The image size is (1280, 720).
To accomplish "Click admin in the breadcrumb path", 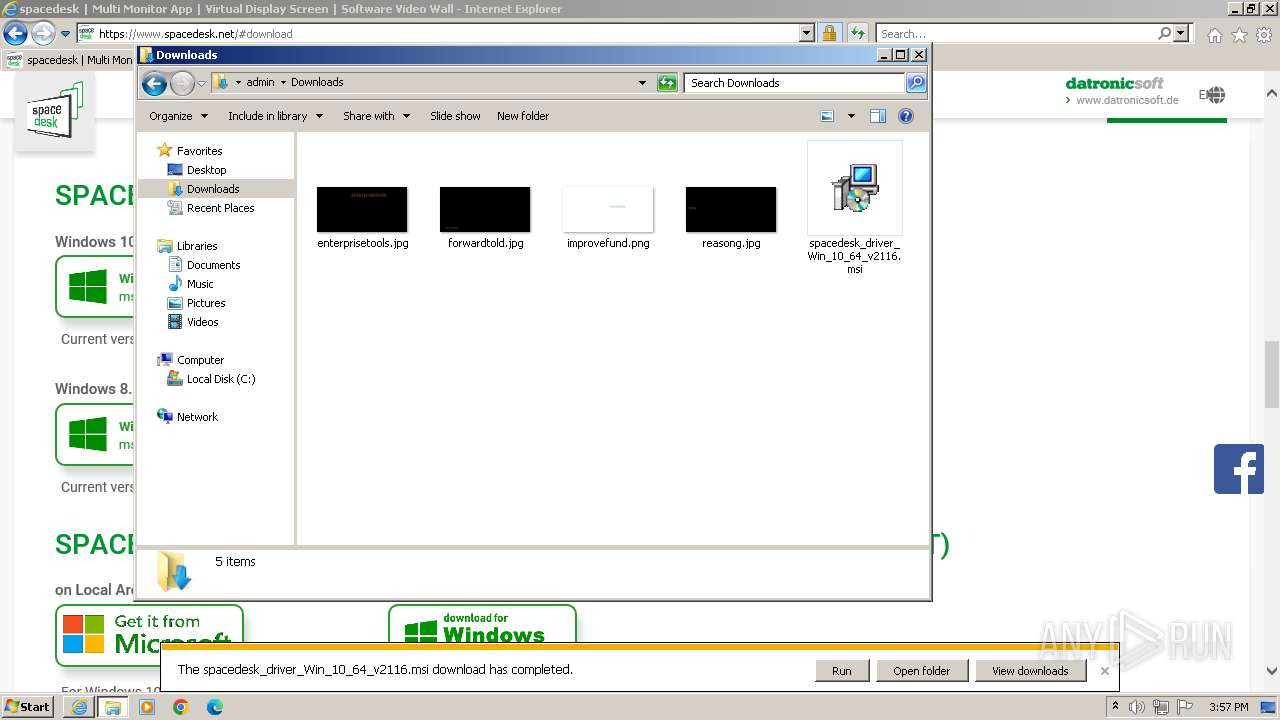I will click(260, 83).
